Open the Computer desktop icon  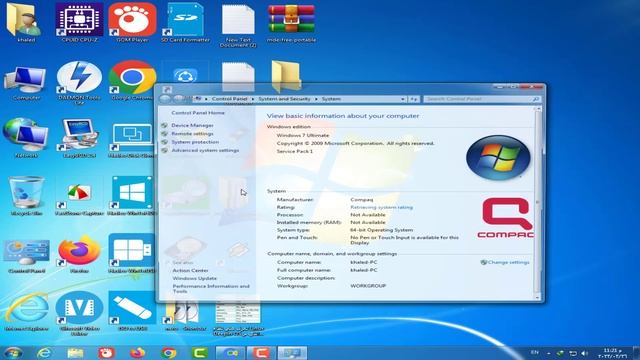tap(26, 83)
